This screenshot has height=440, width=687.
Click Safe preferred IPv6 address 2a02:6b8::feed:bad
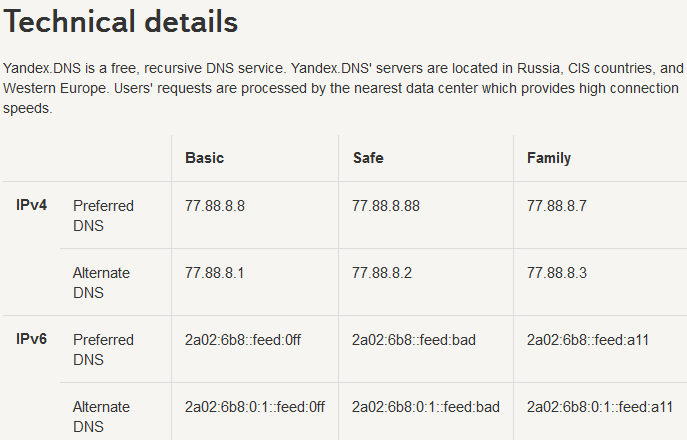[x=414, y=340]
